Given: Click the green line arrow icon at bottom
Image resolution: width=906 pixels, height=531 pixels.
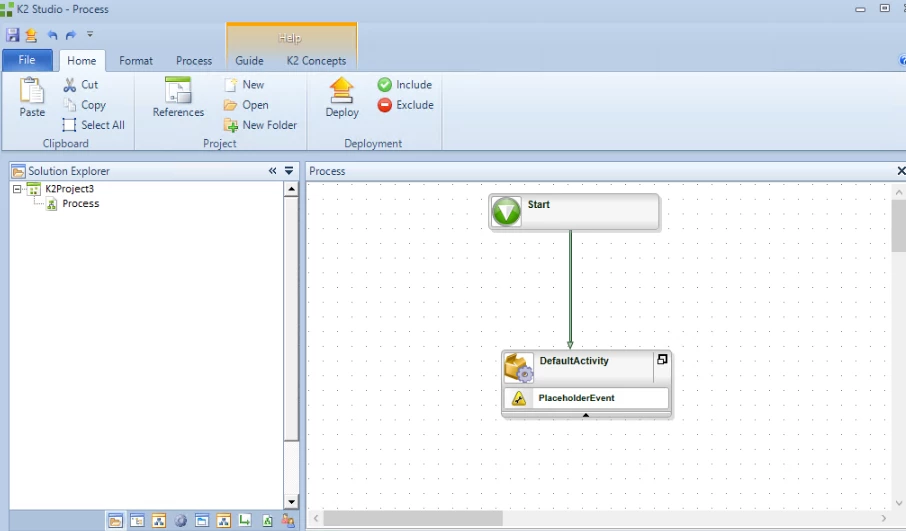Looking at the screenshot, I should tap(245, 520).
